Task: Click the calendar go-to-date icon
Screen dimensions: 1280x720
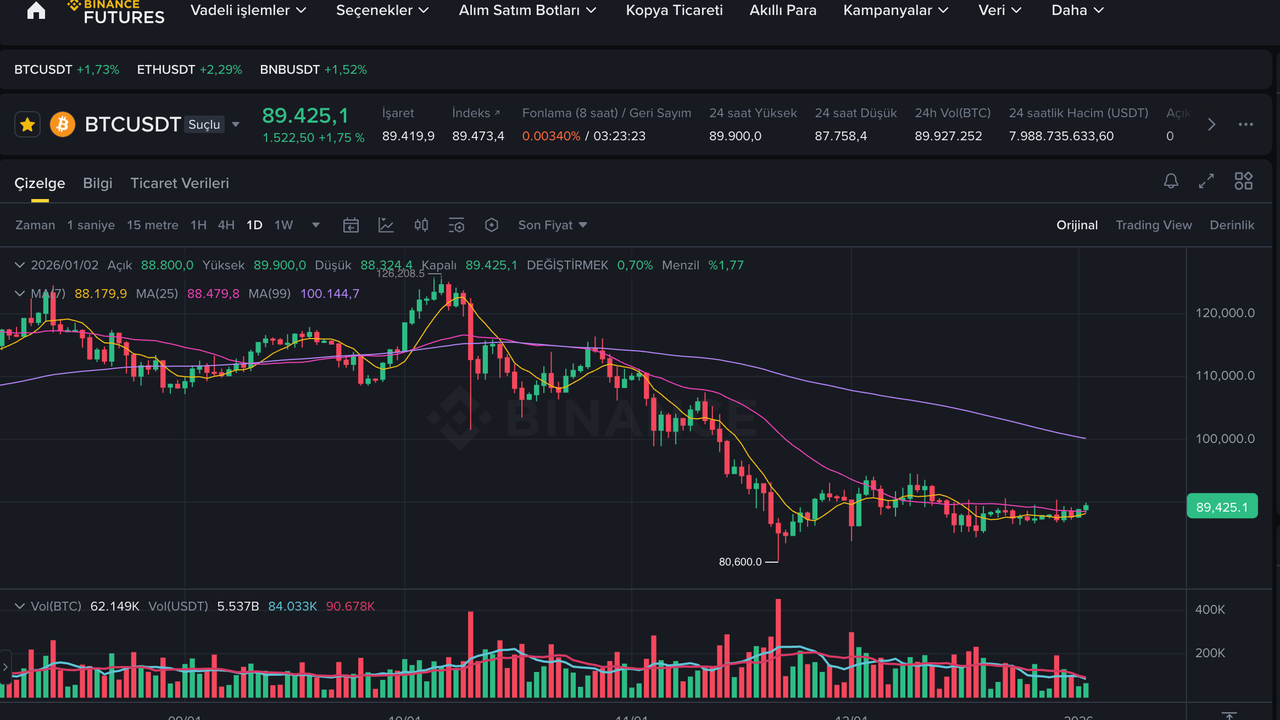Action: pos(351,225)
